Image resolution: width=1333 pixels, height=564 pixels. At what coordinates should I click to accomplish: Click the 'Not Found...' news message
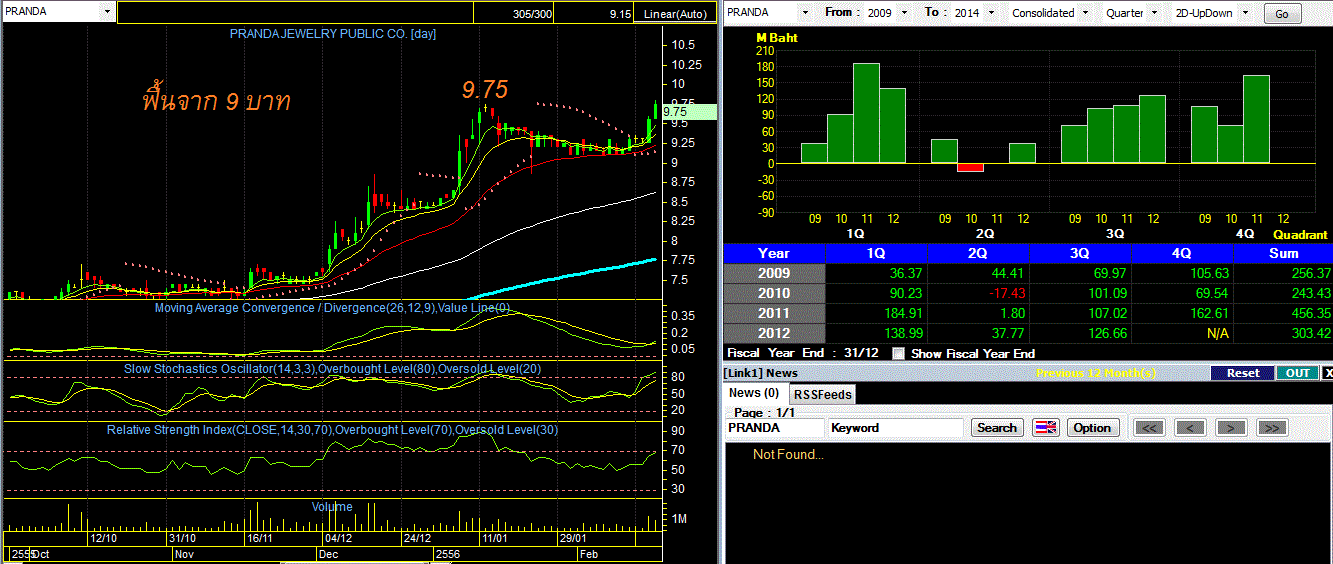tap(788, 455)
